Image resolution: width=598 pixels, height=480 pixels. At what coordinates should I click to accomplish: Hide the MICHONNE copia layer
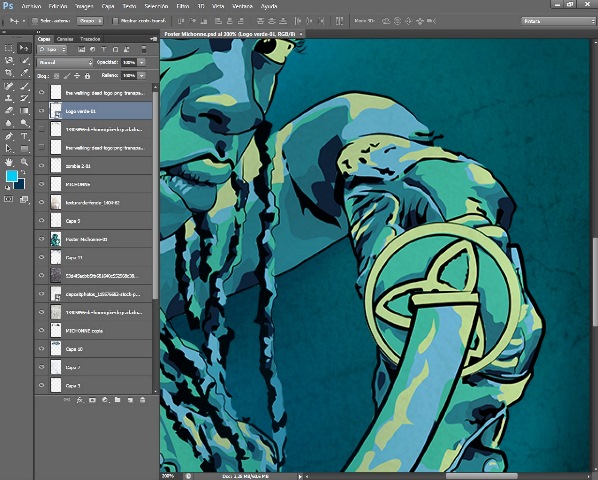point(41,331)
